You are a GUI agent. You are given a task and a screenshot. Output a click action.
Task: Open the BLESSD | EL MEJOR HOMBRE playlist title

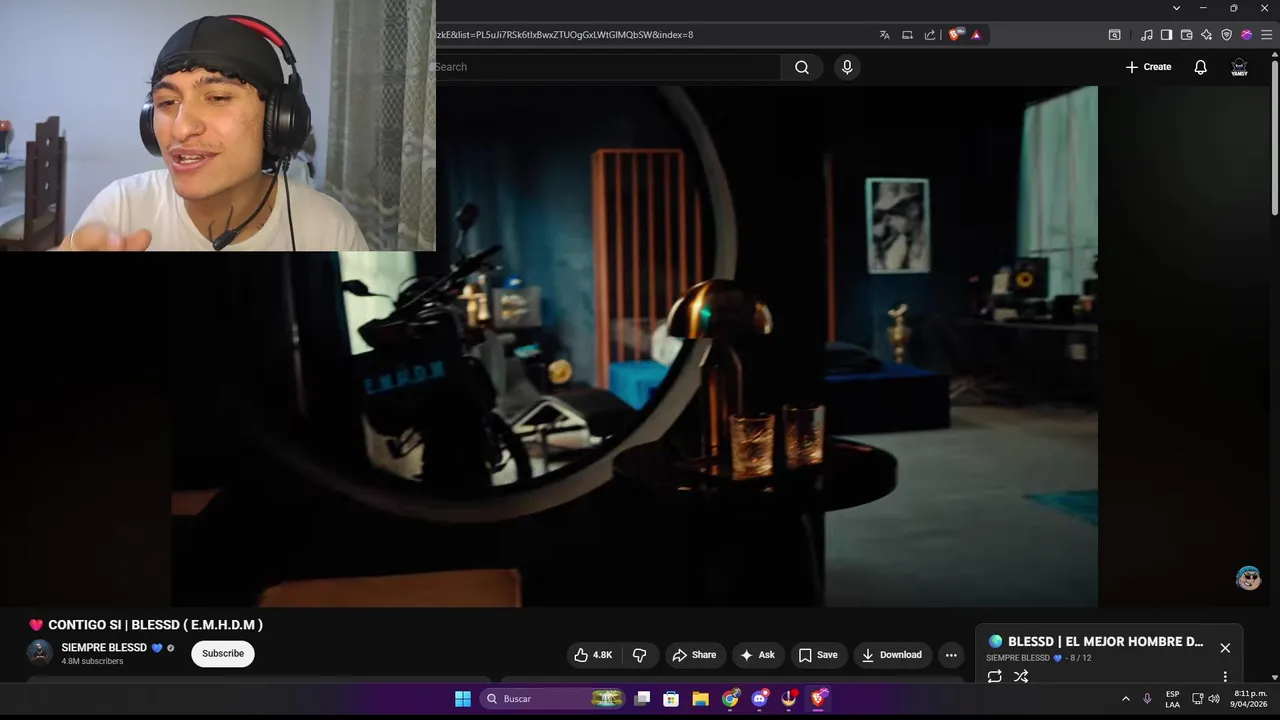pyautogui.click(x=1105, y=642)
